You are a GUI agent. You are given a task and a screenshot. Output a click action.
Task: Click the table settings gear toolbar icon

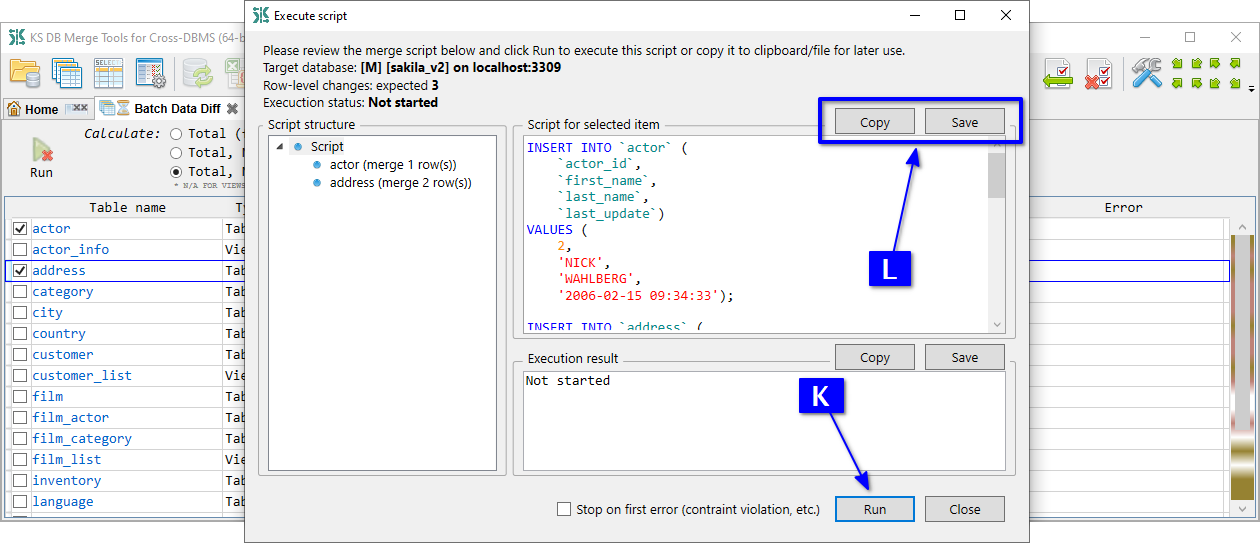click(x=150, y=73)
